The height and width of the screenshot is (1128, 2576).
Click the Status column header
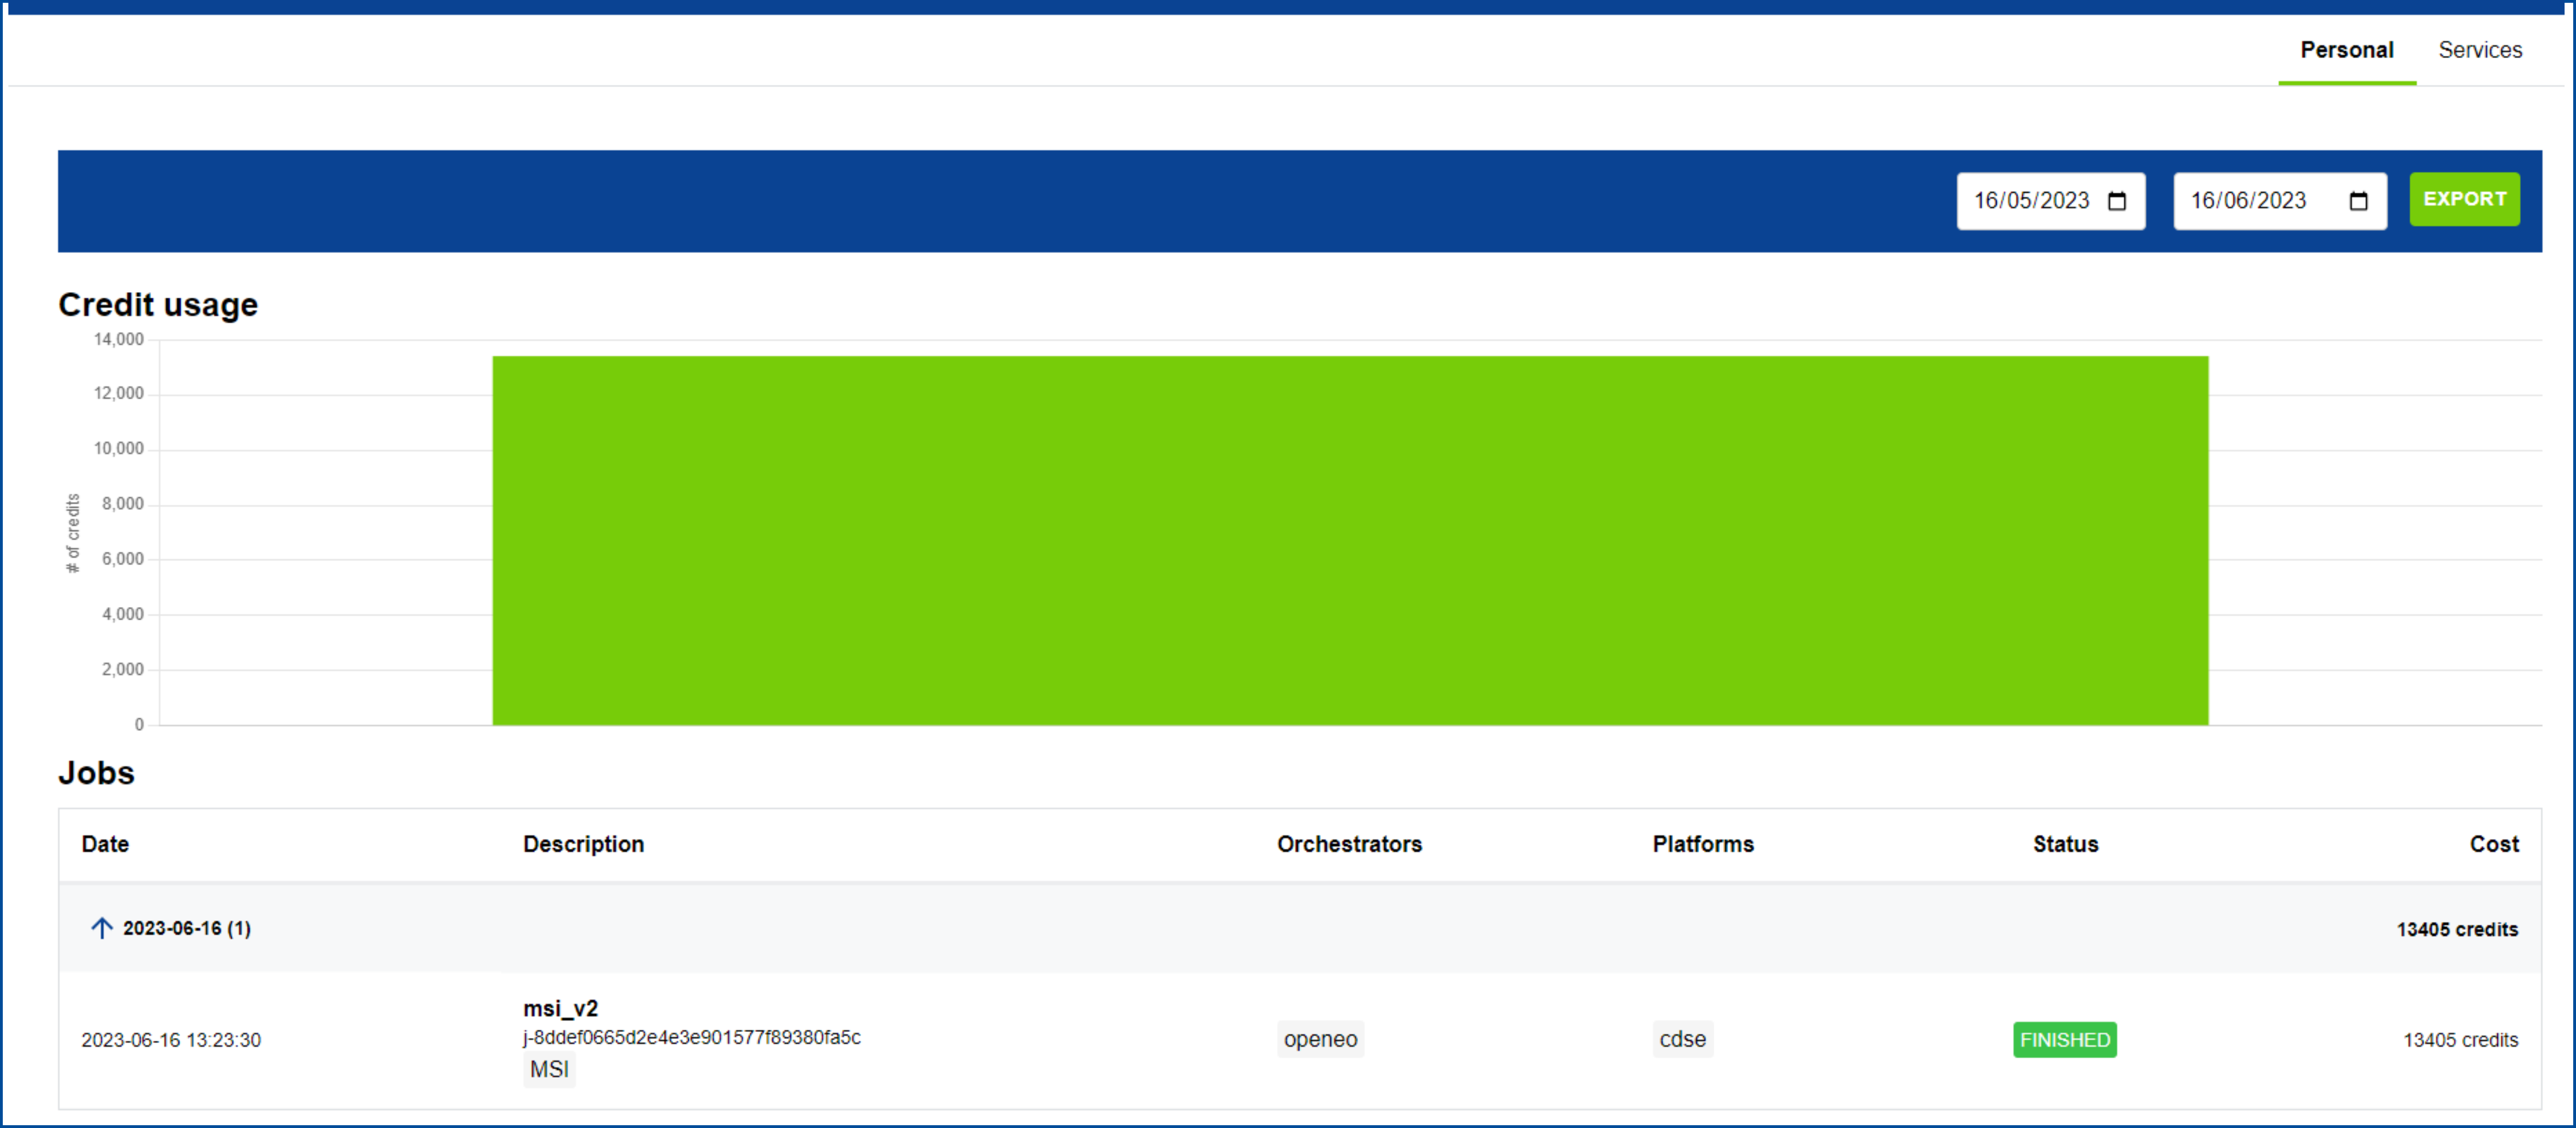pos(2065,844)
